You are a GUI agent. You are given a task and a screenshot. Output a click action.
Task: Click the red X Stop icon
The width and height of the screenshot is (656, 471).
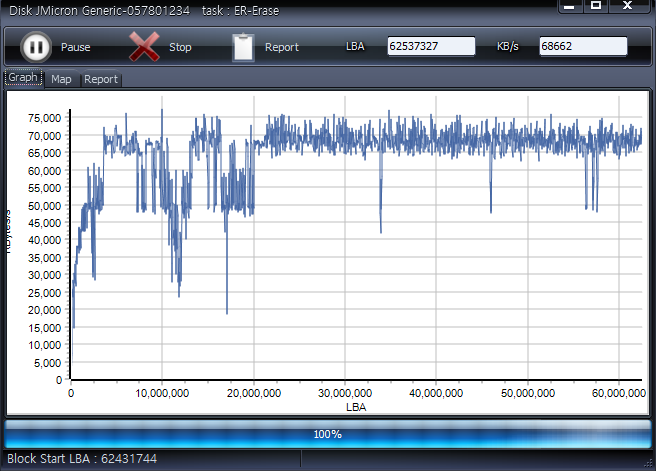point(144,46)
